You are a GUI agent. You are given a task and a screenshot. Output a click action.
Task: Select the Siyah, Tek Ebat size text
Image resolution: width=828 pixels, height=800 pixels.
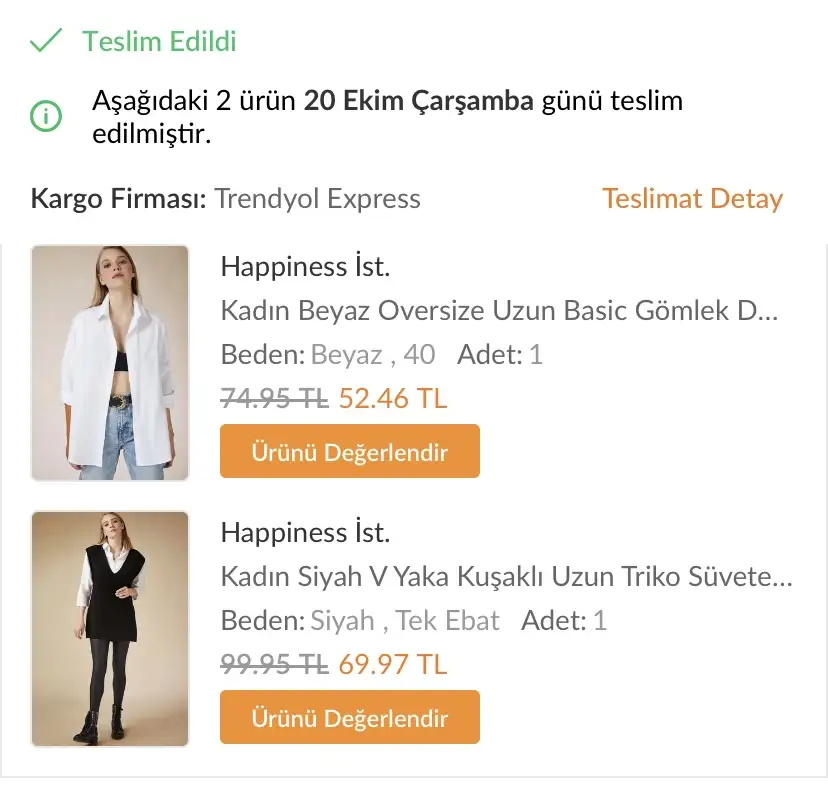point(405,621)
